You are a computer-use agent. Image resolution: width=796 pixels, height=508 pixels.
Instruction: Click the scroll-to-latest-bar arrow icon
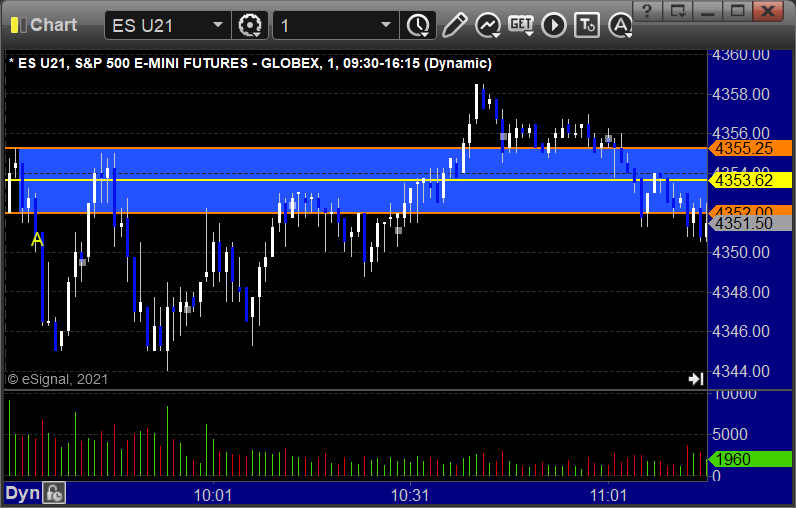[696, 379]
